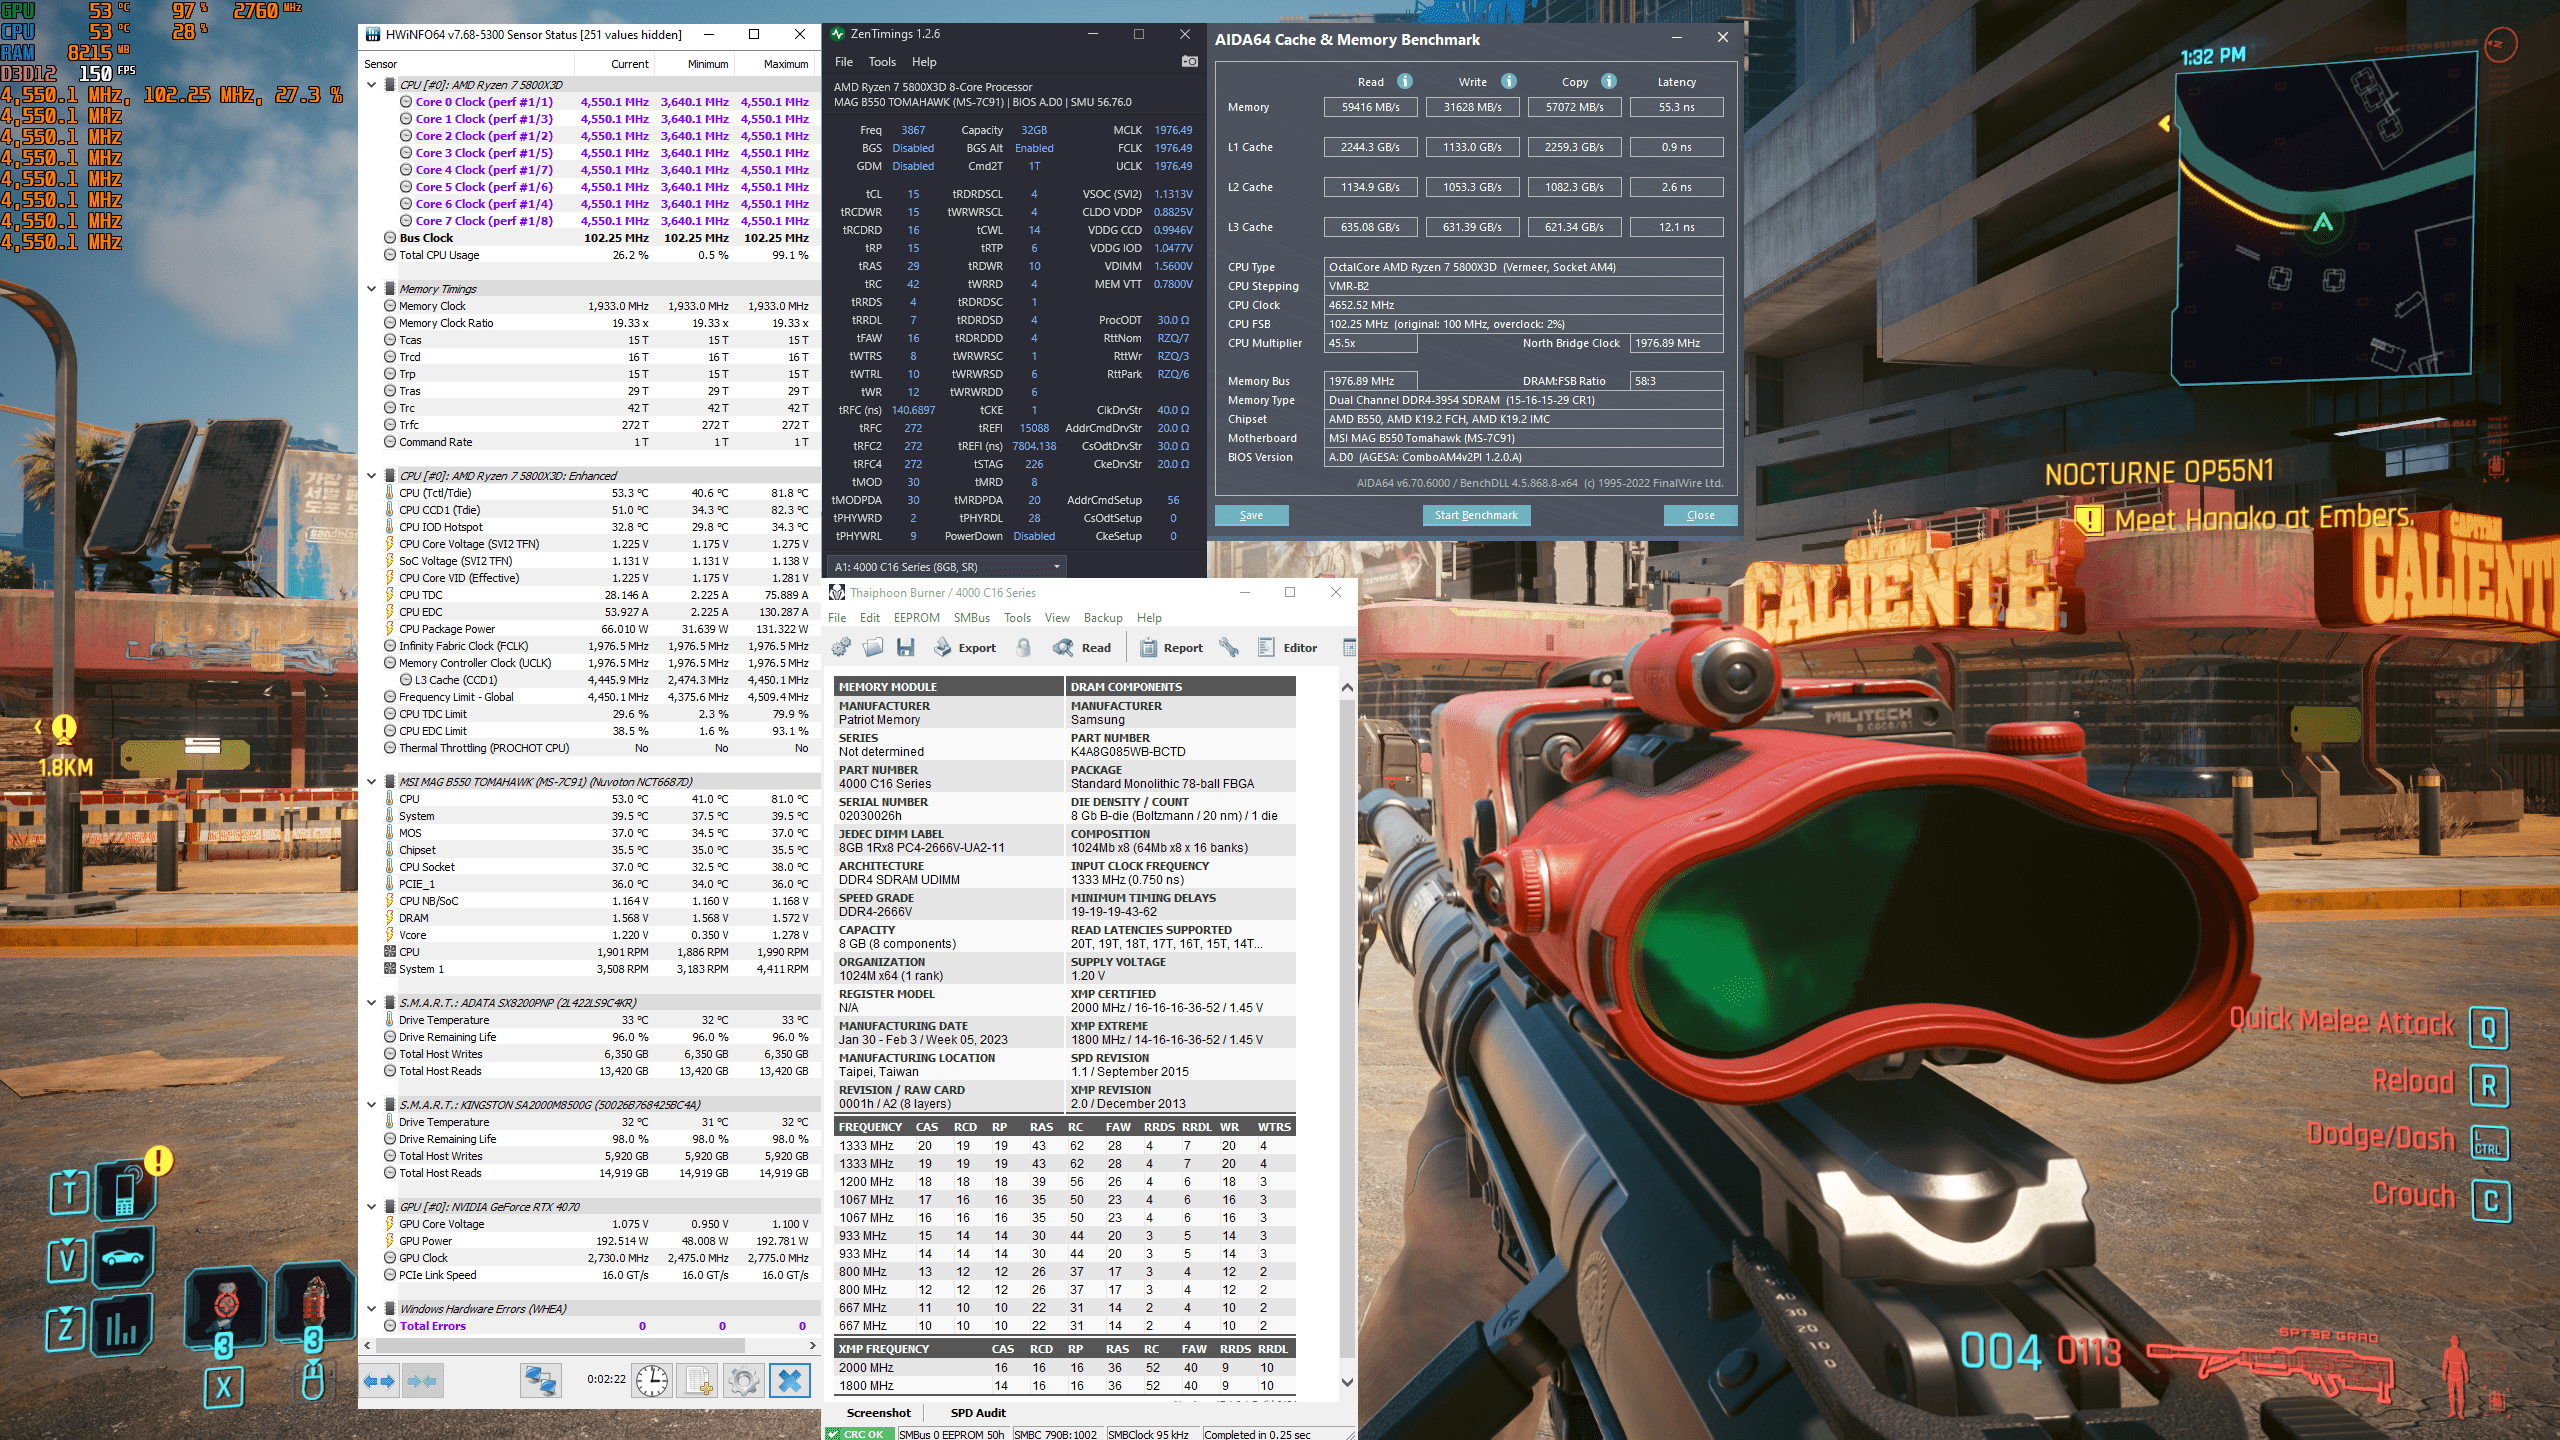Collapse the ADATA SX8200PNP S.M.A.R.T. group
Viewport: 2560px width, 1440px height.
point(372,1003)
